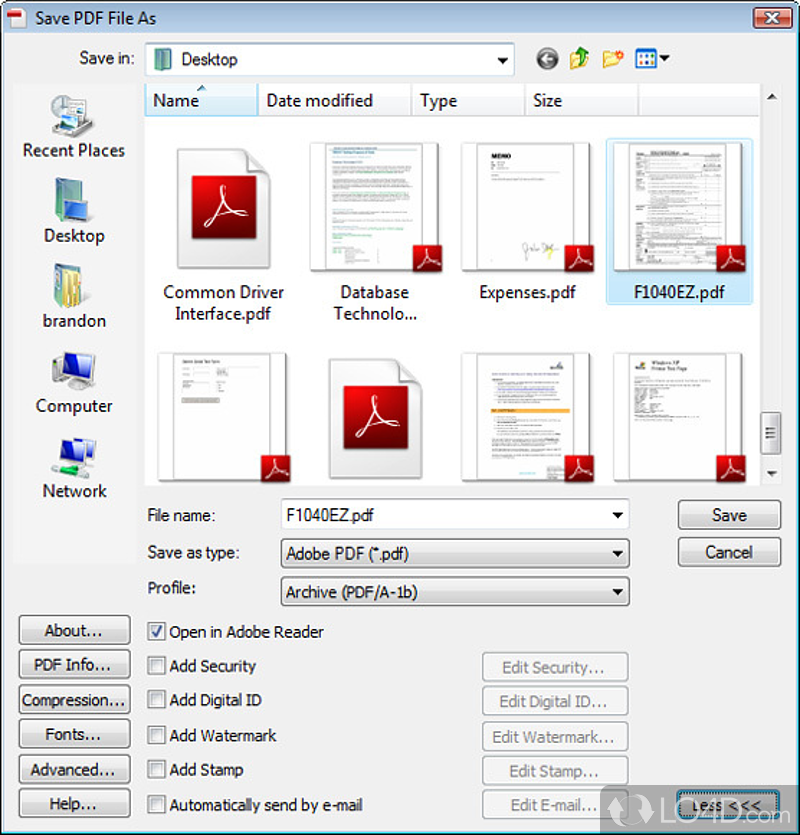Click Edit Stamp button
Image resolution: width=800 pixels, height=835 pixels.
pos(554,771)
